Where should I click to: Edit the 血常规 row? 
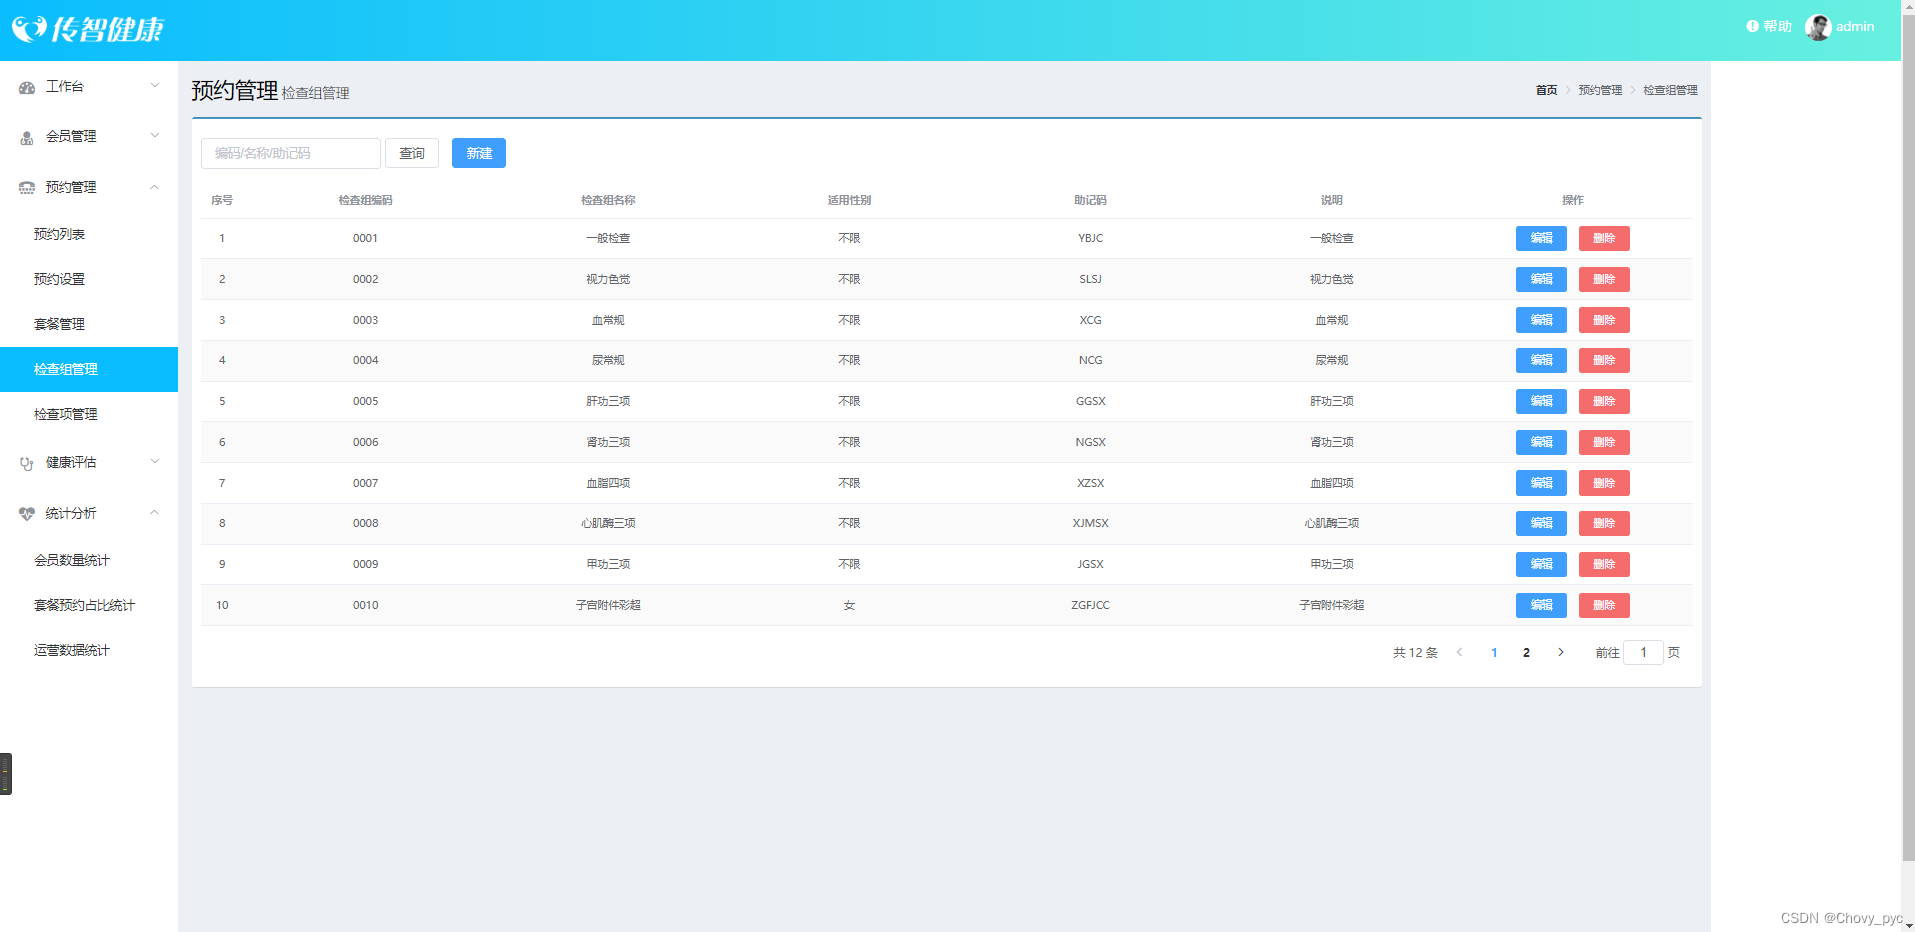pos(1540,320)
